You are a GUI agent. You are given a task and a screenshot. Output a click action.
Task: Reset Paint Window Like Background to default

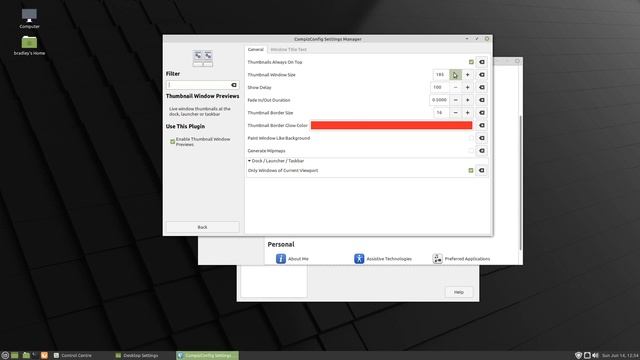pos(482,138)
